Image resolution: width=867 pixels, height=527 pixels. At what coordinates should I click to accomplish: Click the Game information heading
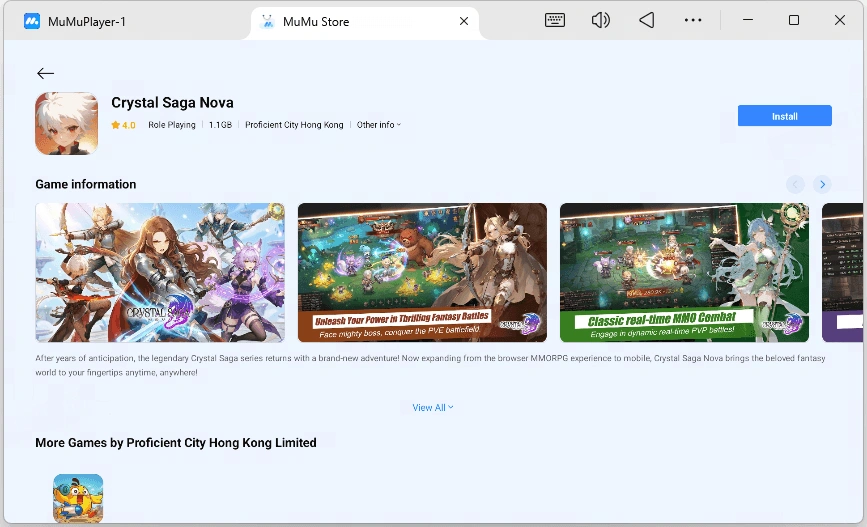tap(86, 184)
